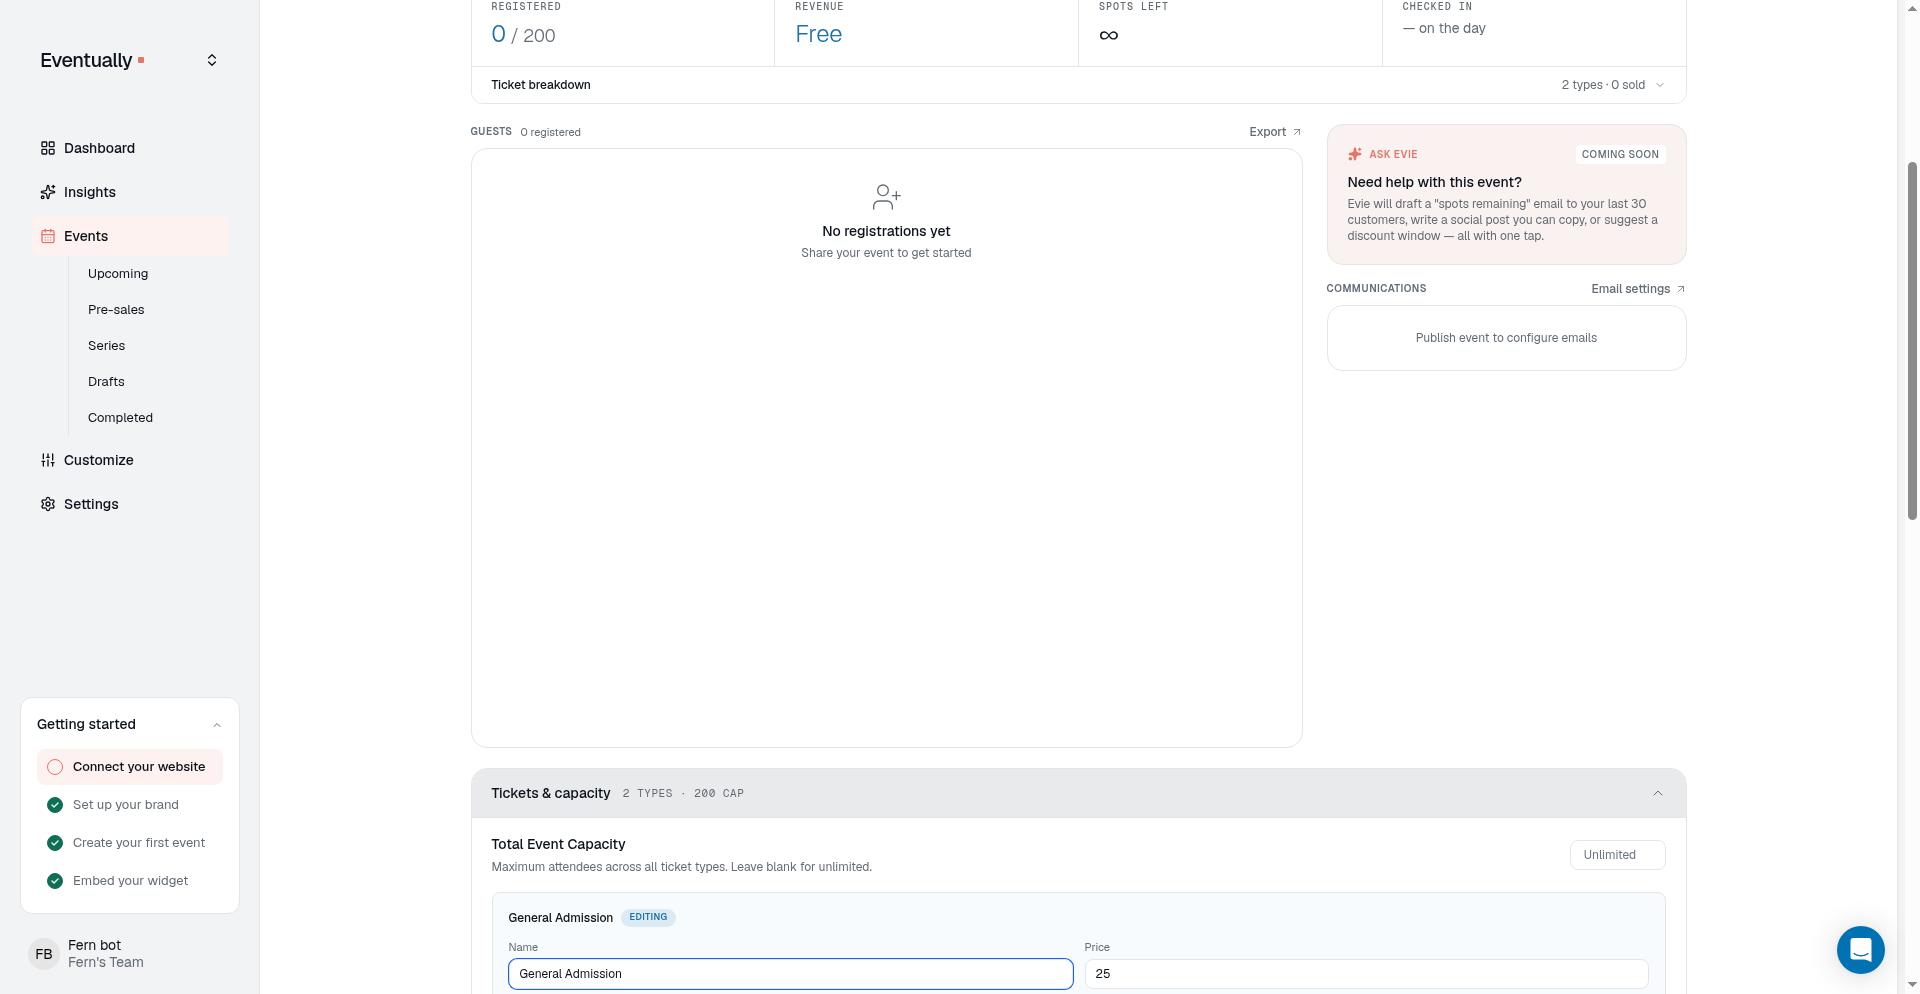1920x994 pixels.
Task: Click 'Publish event to configure emails' text
Action: [x=1506, y=338]
